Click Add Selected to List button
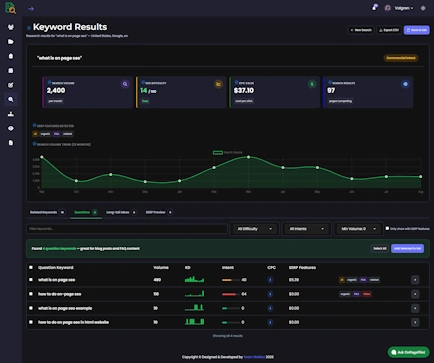This screenshot has width=434, height=363. point(407,248)
